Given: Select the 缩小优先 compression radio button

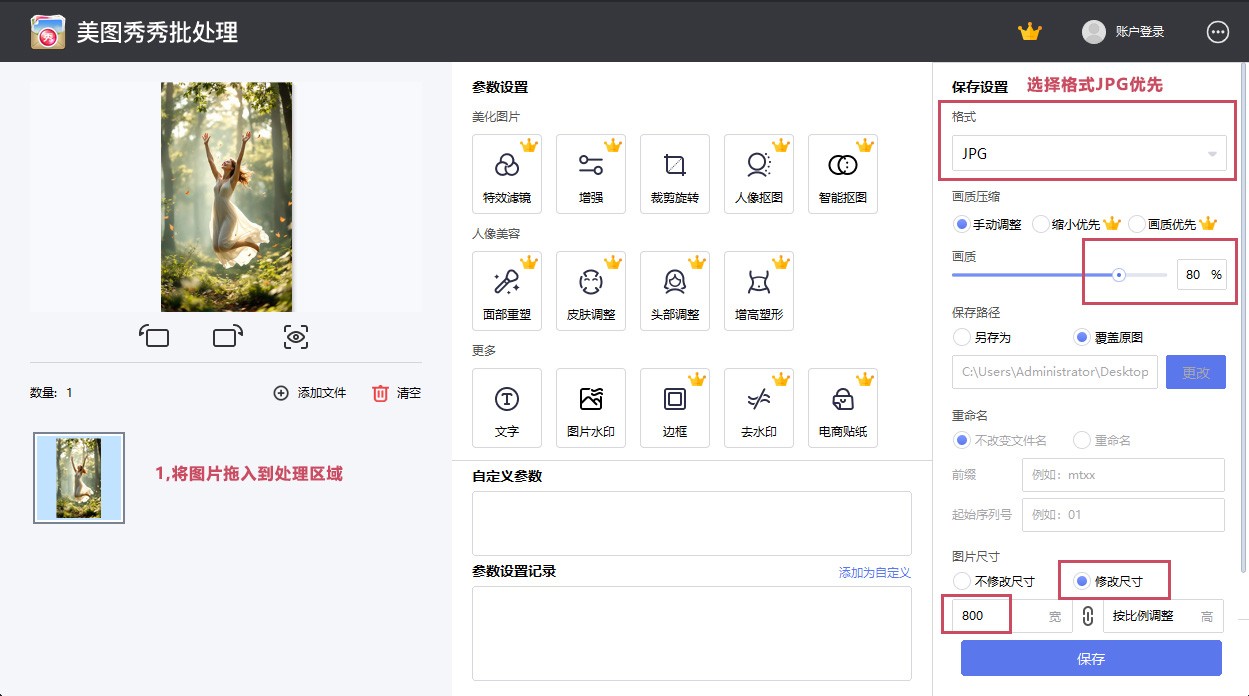Looking at the screenshot, I should [x=1041, y=224].
